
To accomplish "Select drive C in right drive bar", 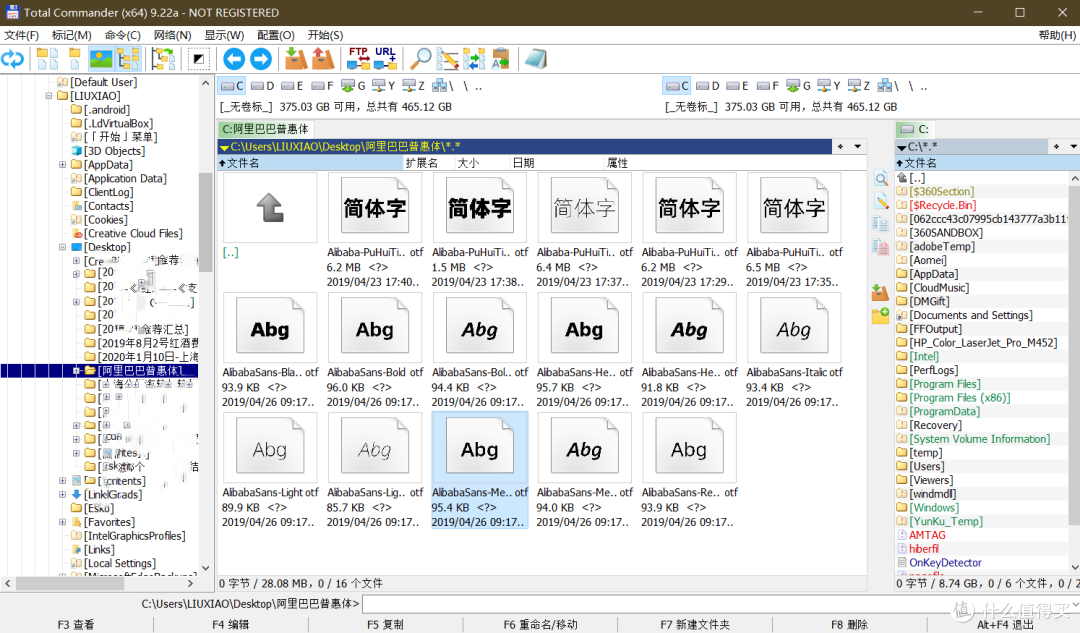I will 676,86.
